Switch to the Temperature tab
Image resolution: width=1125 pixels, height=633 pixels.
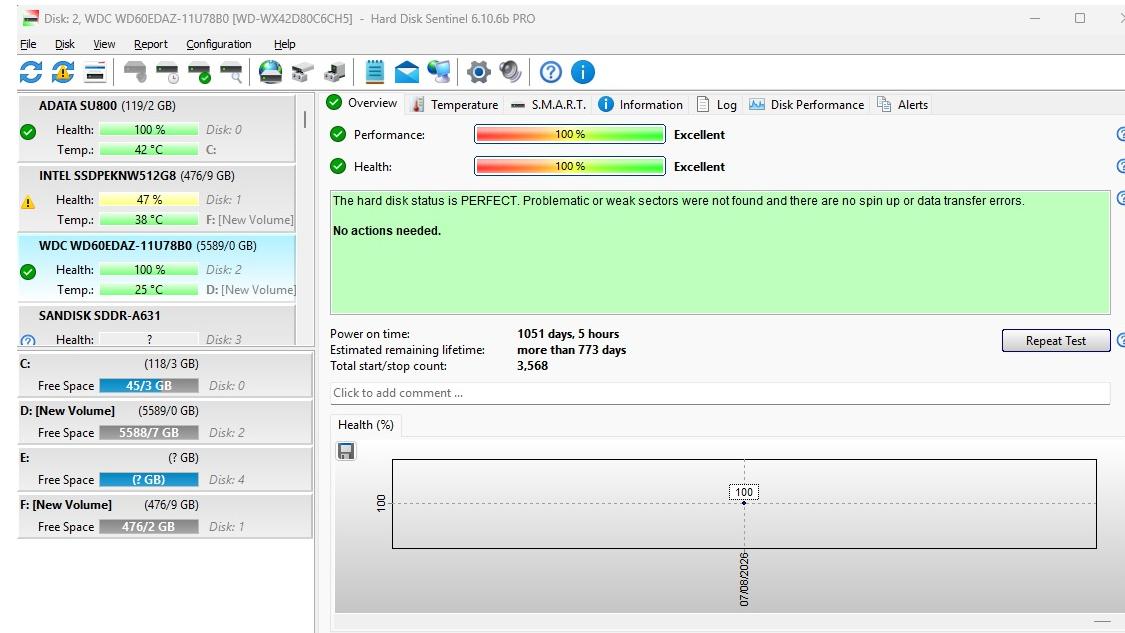pos(455,105)
